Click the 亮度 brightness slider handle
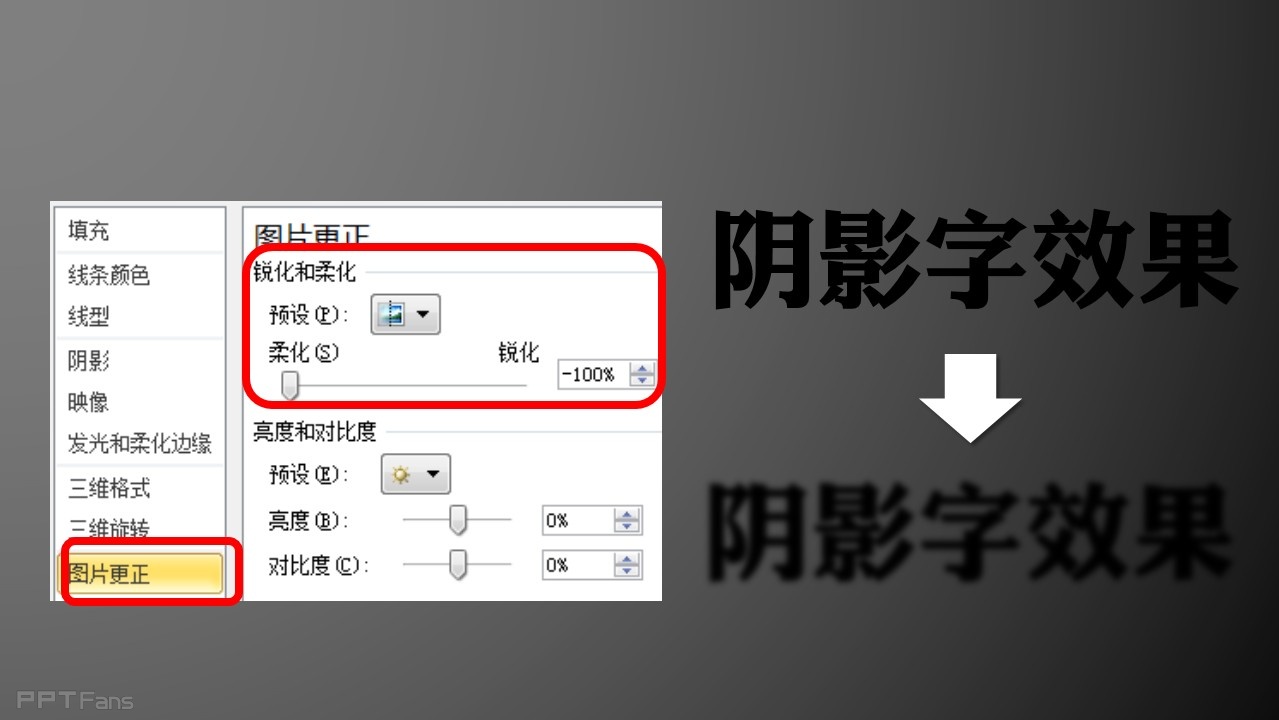The height and width of the screenshot is (720, 1279). (x=458, y=520)
